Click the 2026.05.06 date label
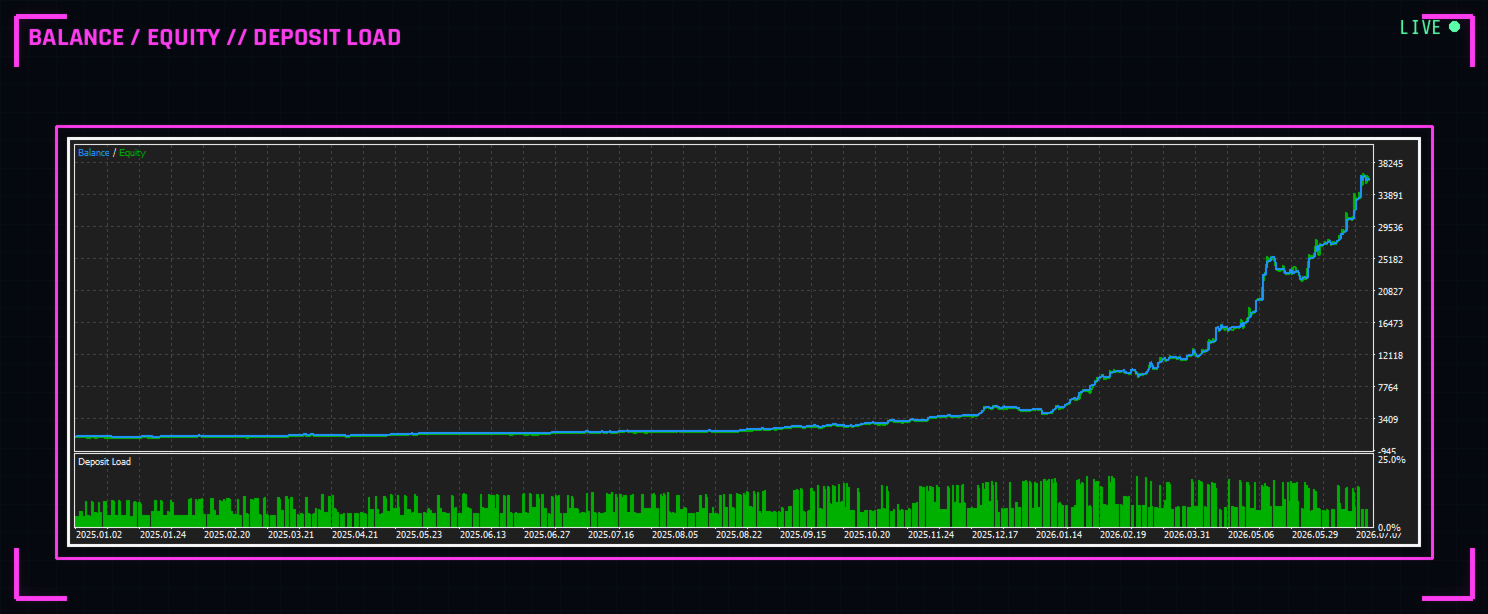The width and height of the screenshot is (1488, 614). point(1251,535)
